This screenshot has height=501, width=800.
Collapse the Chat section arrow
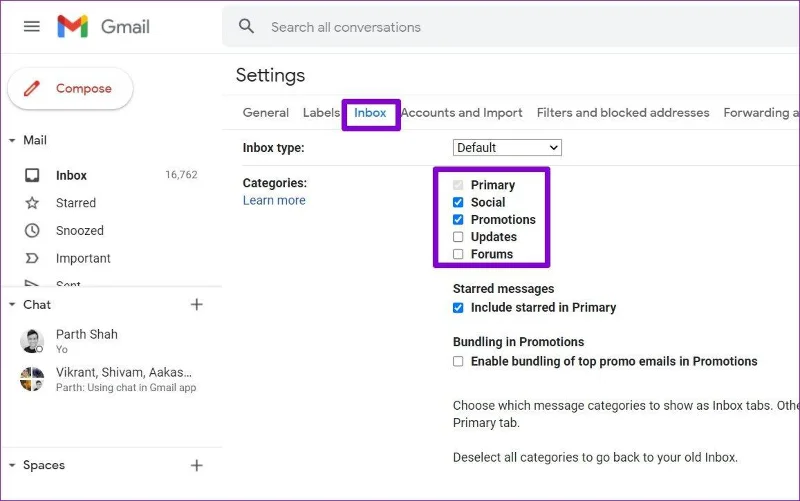(12, 305)
